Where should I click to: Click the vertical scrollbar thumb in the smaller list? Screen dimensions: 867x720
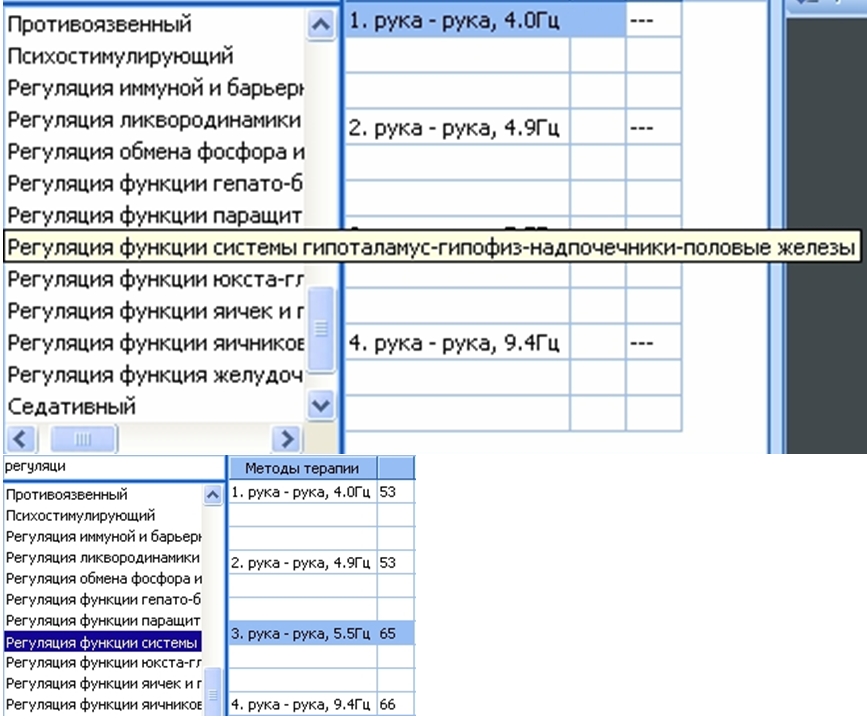coord(213,692)
